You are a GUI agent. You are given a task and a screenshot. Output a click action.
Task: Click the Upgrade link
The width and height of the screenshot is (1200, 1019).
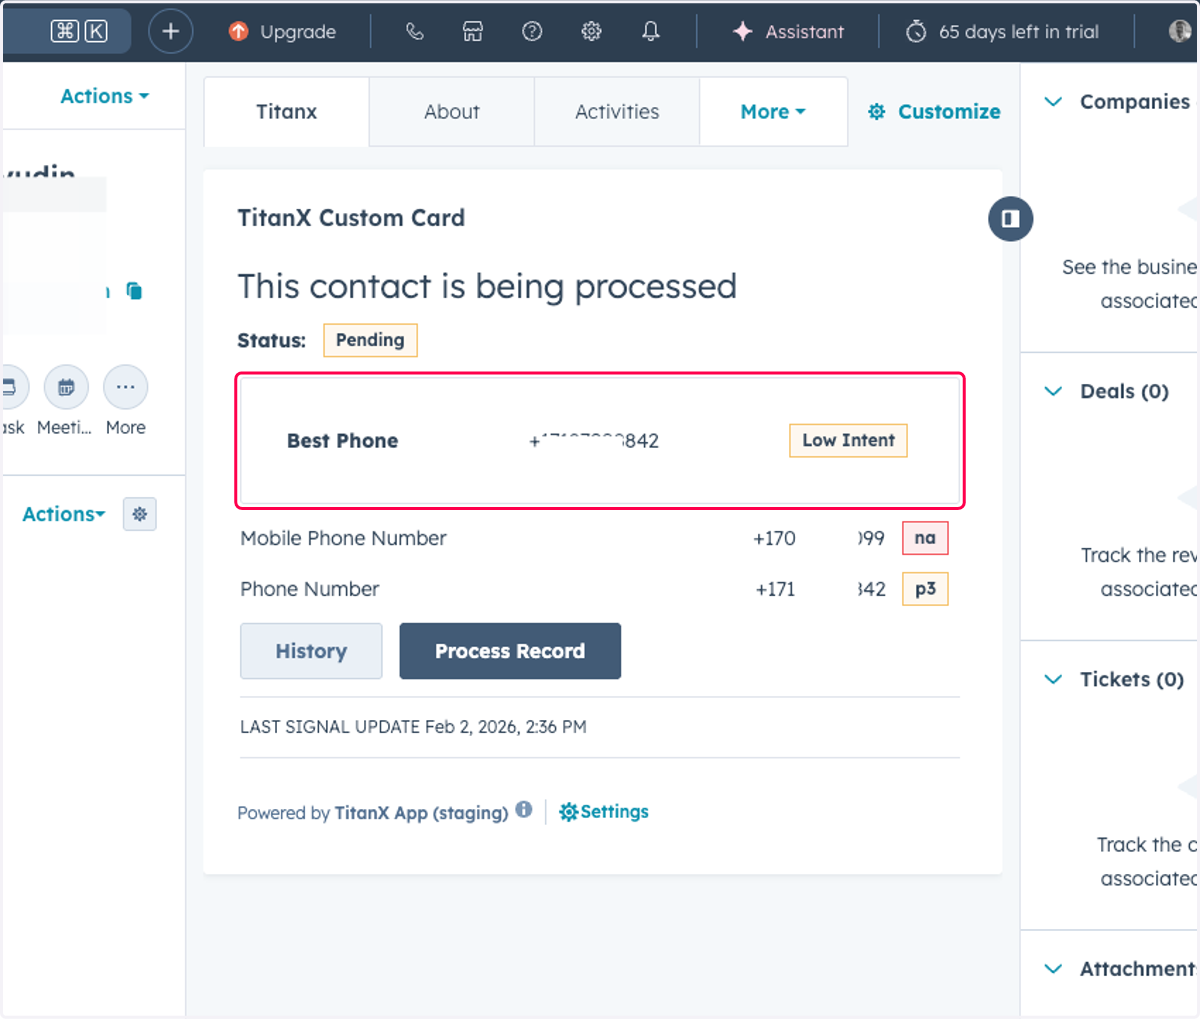point(297,32)
